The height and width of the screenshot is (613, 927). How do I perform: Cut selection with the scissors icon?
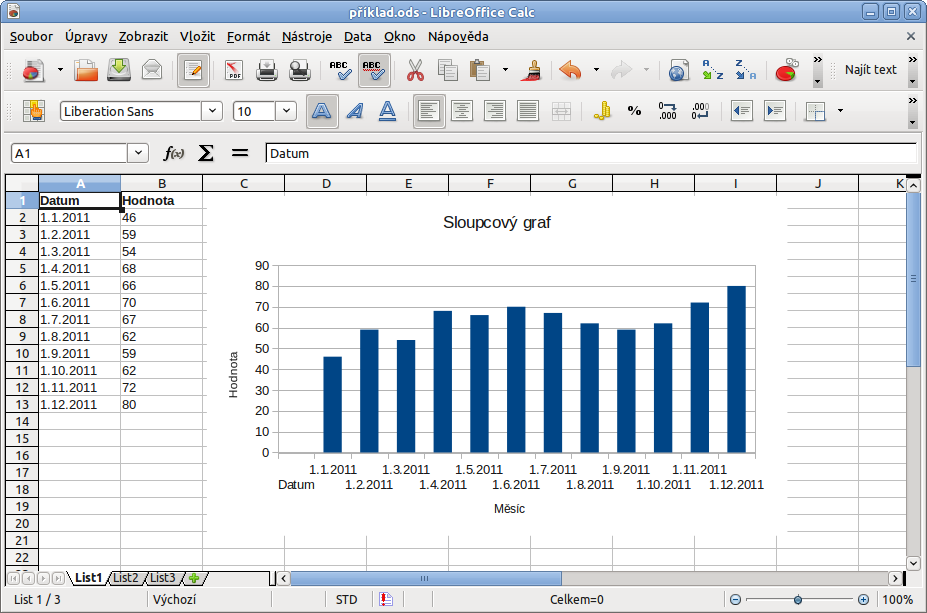[x=415, y=70]
